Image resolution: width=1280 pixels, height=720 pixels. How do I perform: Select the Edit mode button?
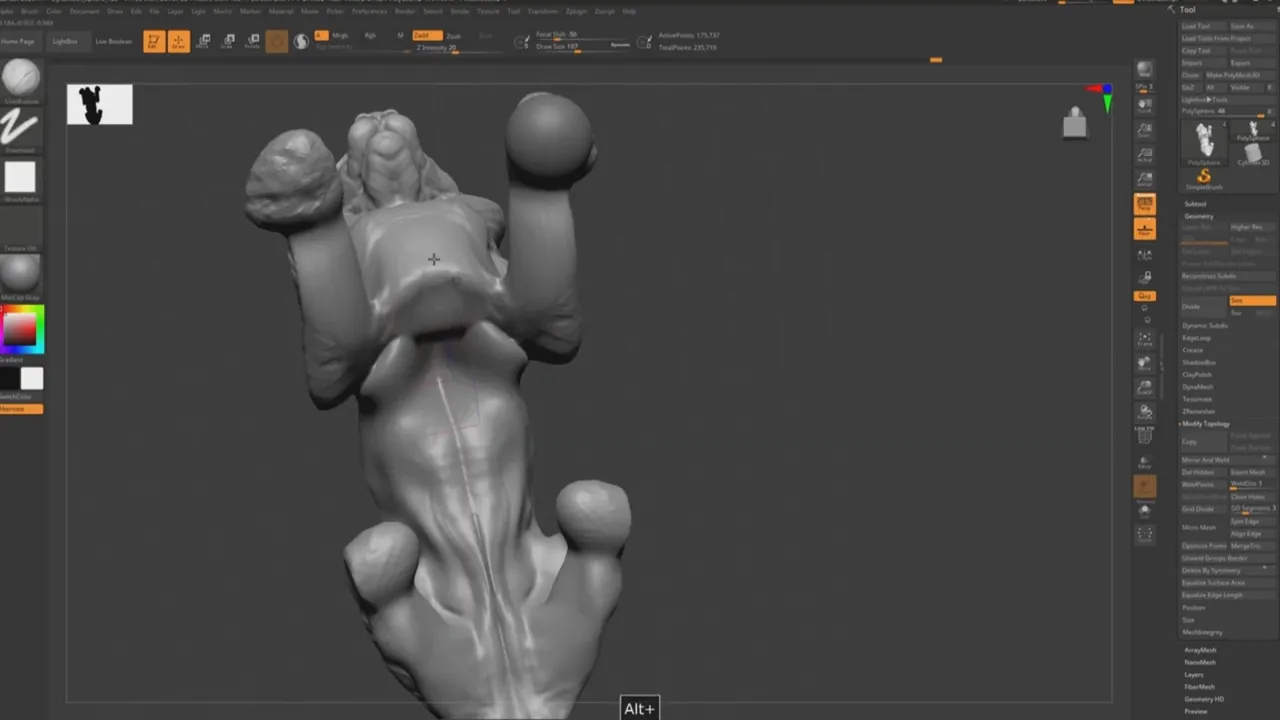click(153, 42)
